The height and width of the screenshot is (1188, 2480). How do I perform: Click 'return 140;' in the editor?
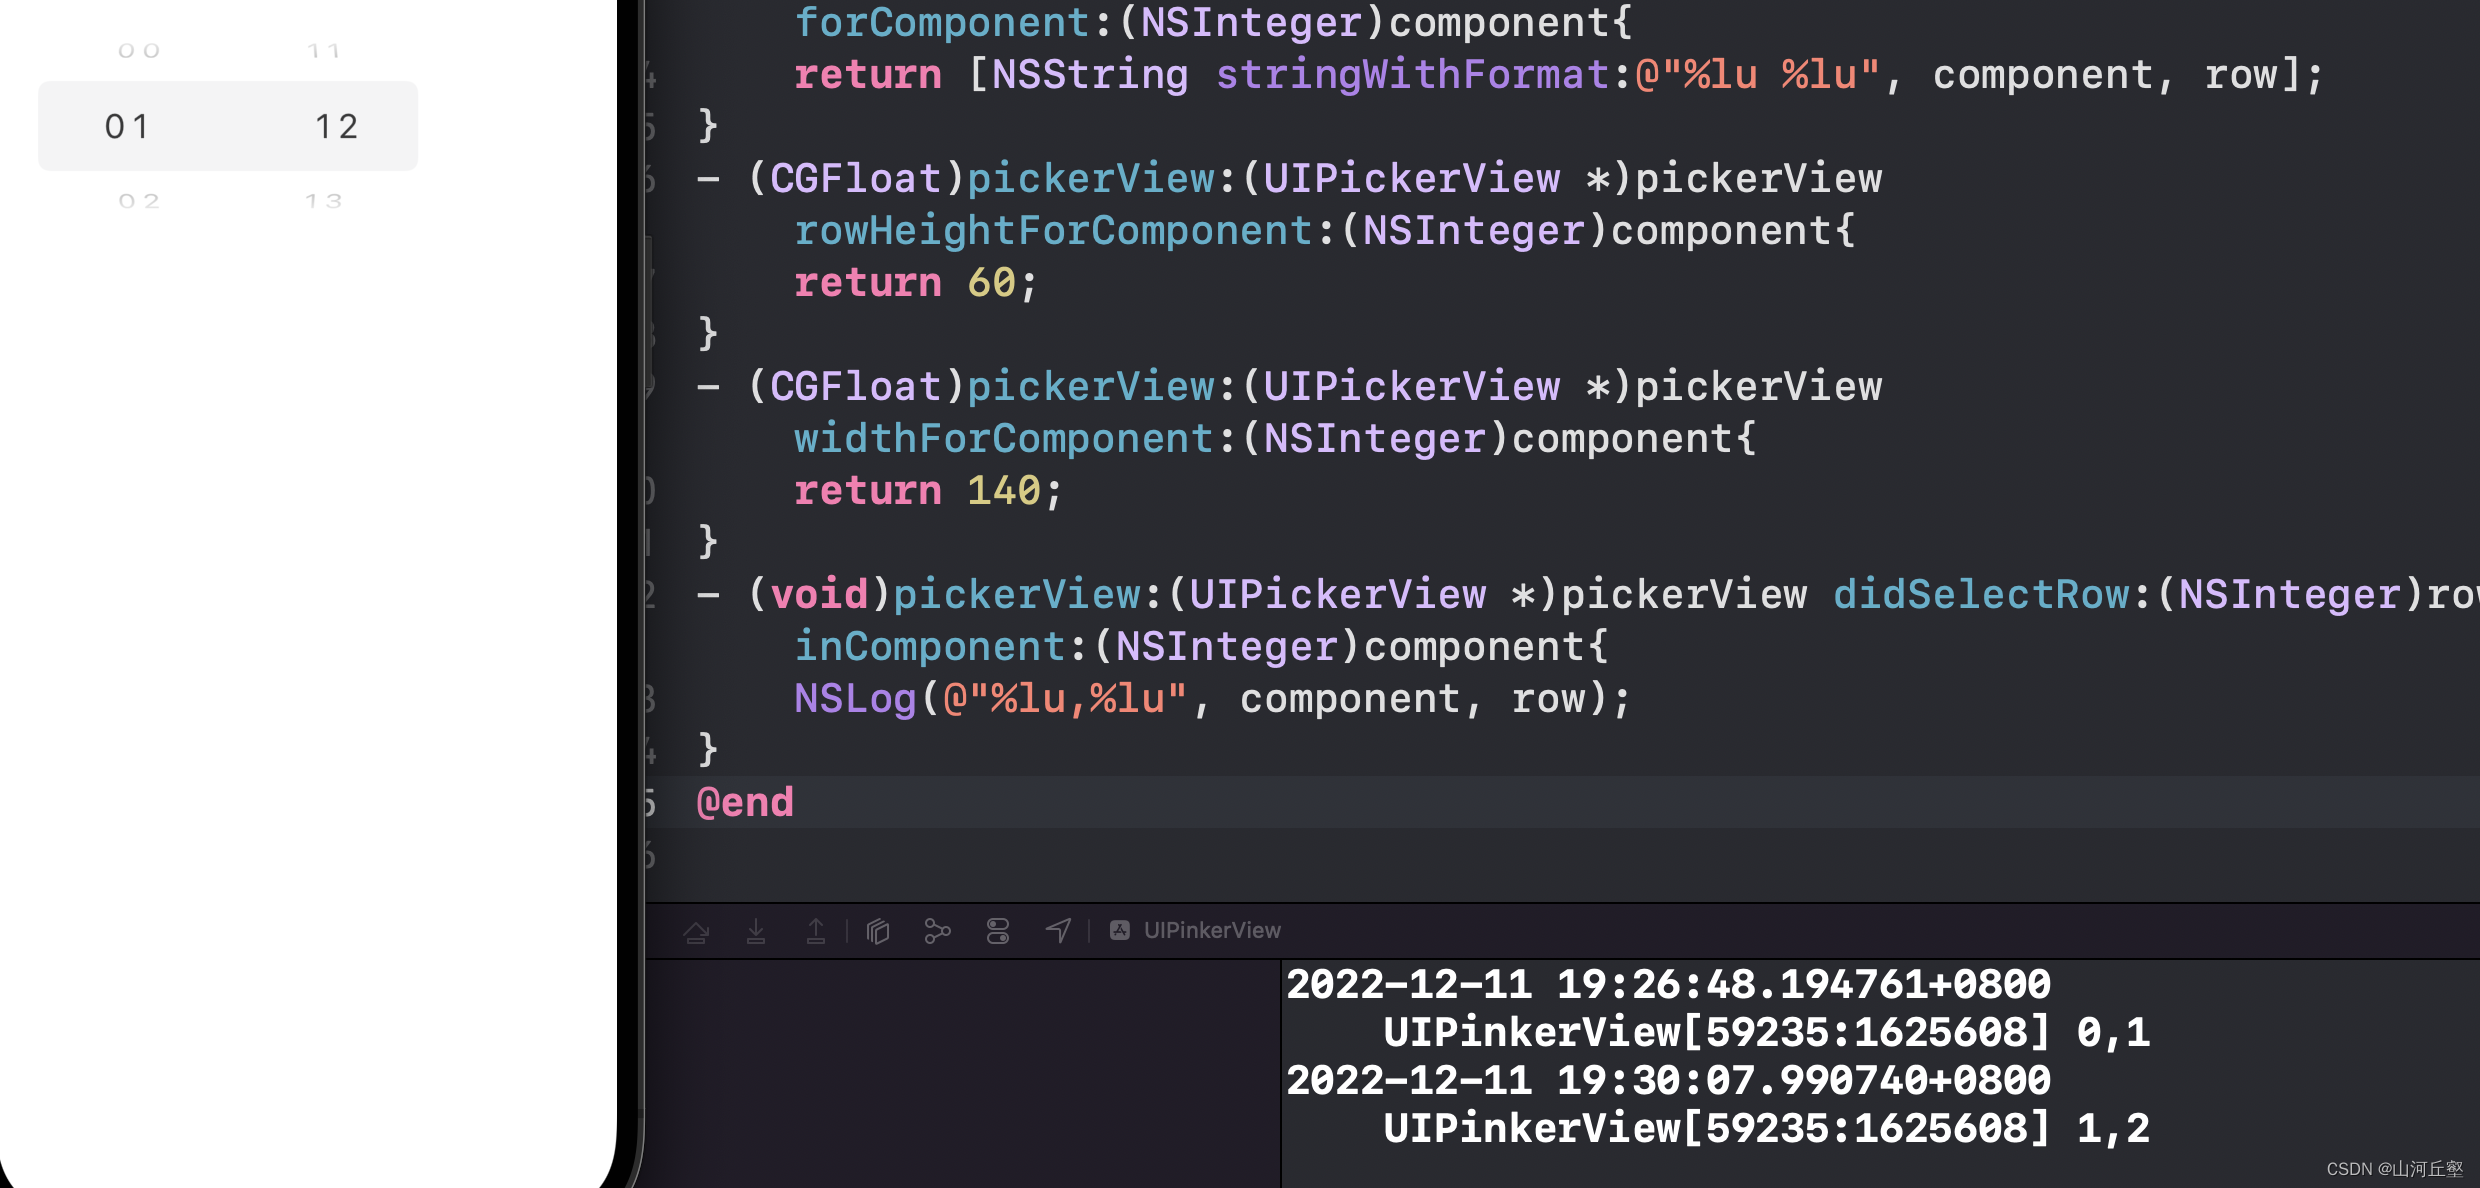[x=928, y=491]
